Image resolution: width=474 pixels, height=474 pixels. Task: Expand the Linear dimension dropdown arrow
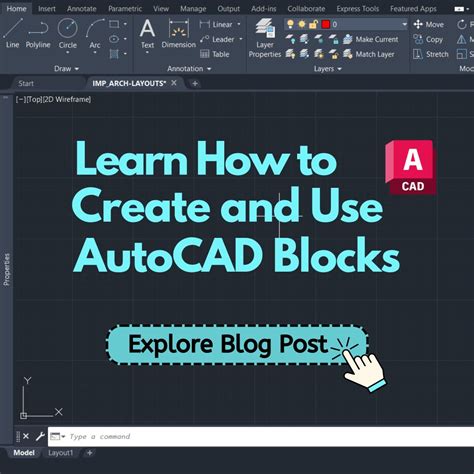pos(239,24)
